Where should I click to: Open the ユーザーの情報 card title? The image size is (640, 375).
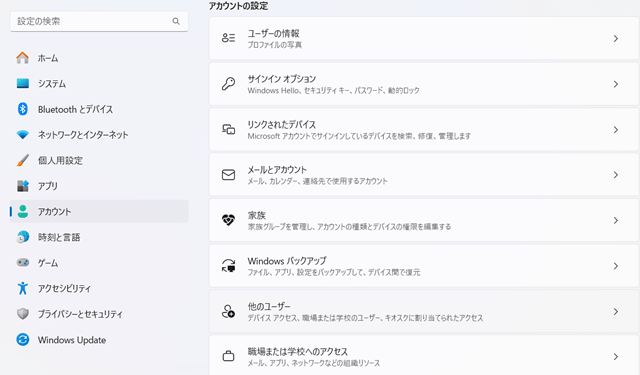point(273,33)
